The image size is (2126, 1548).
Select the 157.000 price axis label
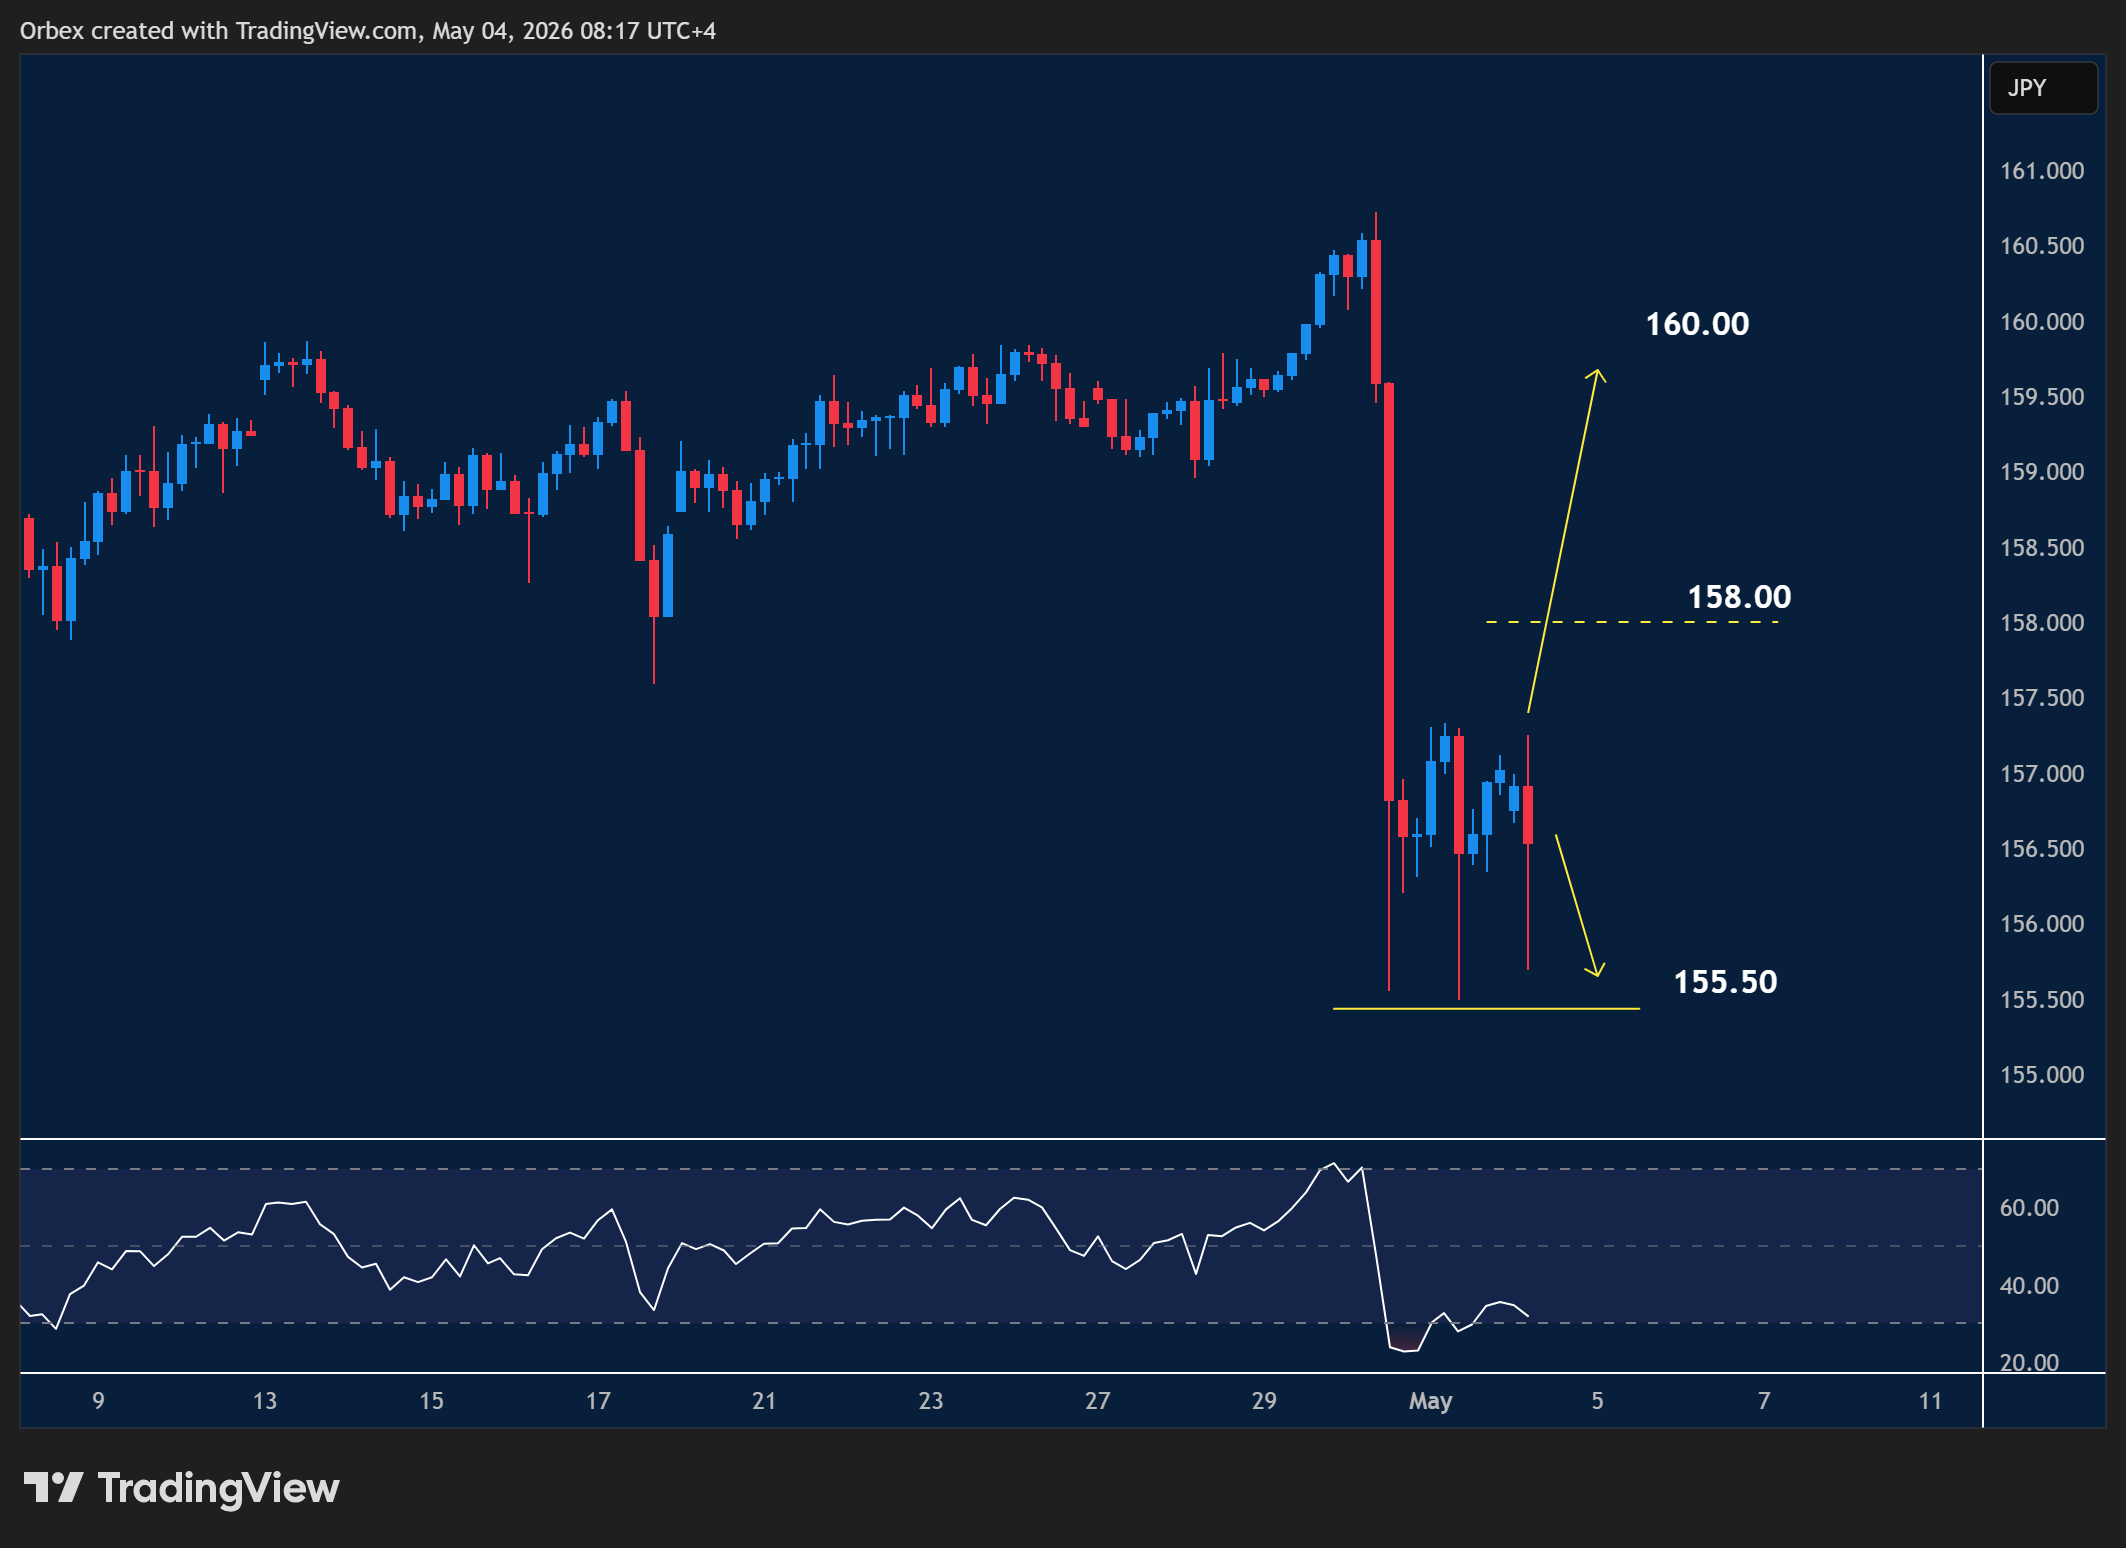[2042, 774]
